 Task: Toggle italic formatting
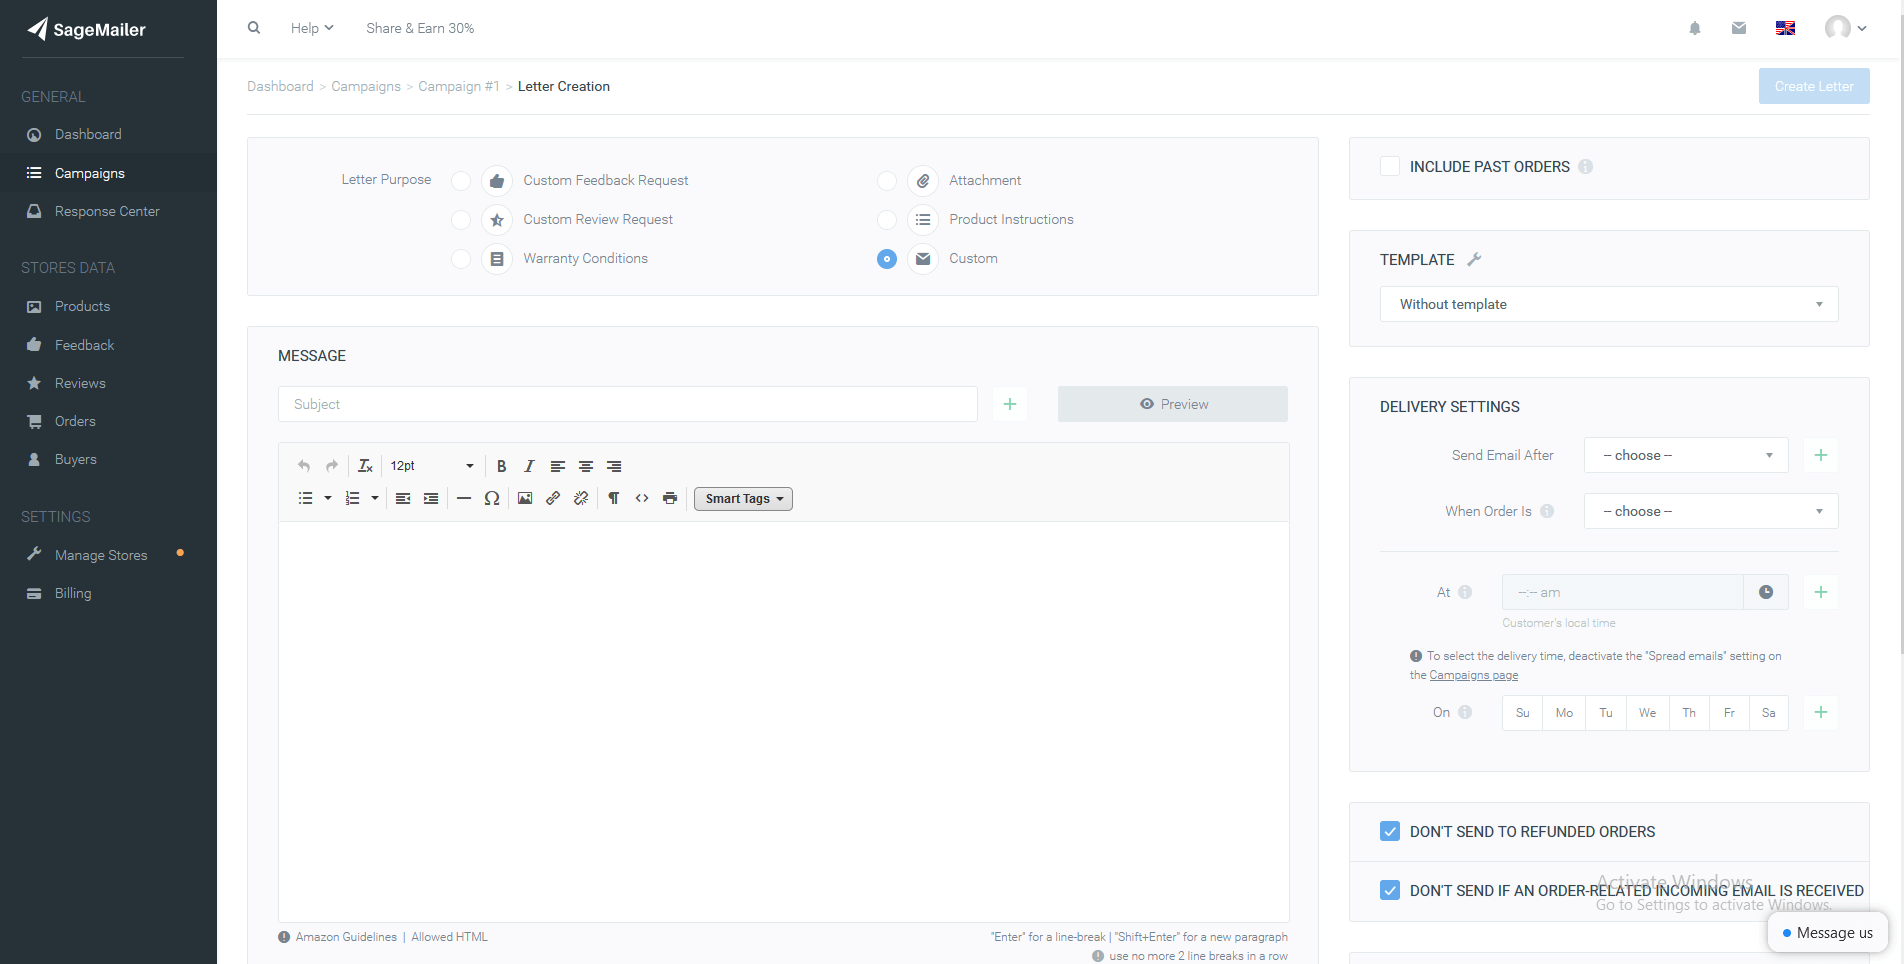click(530, 466)
